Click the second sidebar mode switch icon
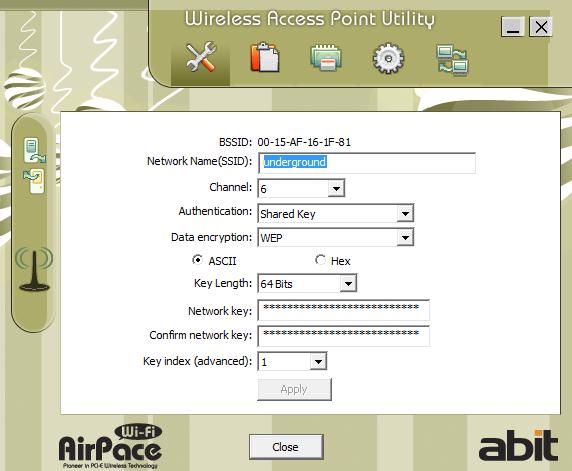 point(34,181)
